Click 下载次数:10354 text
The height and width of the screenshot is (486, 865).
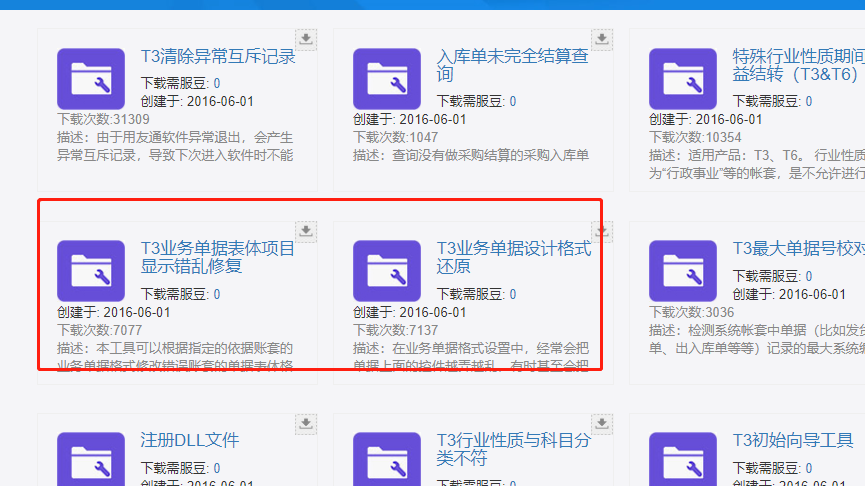click(x=695, y=137)
